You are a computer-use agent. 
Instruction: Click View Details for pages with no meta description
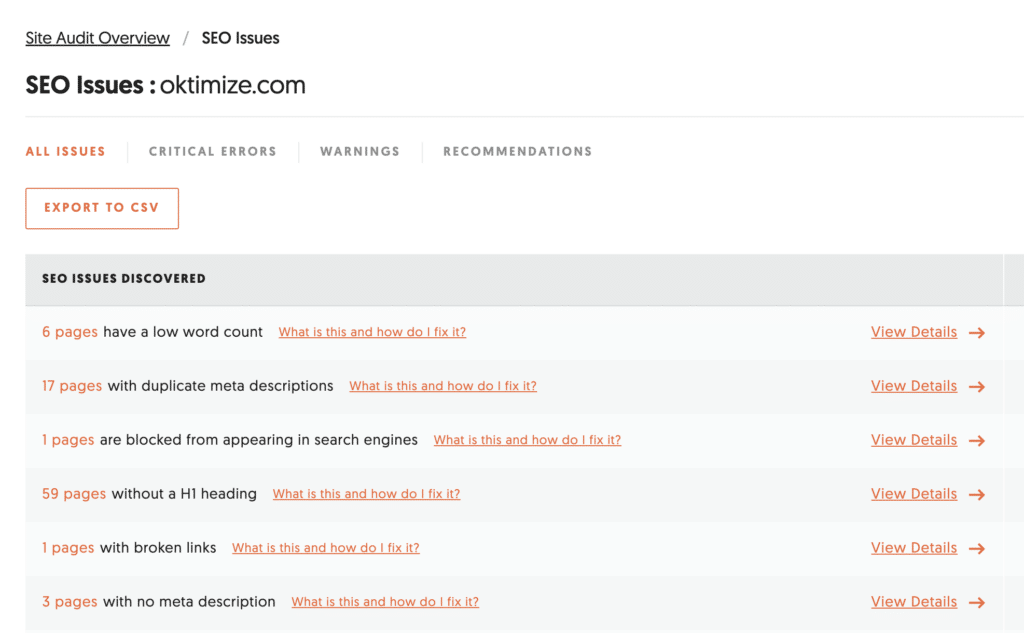point(913,602)
